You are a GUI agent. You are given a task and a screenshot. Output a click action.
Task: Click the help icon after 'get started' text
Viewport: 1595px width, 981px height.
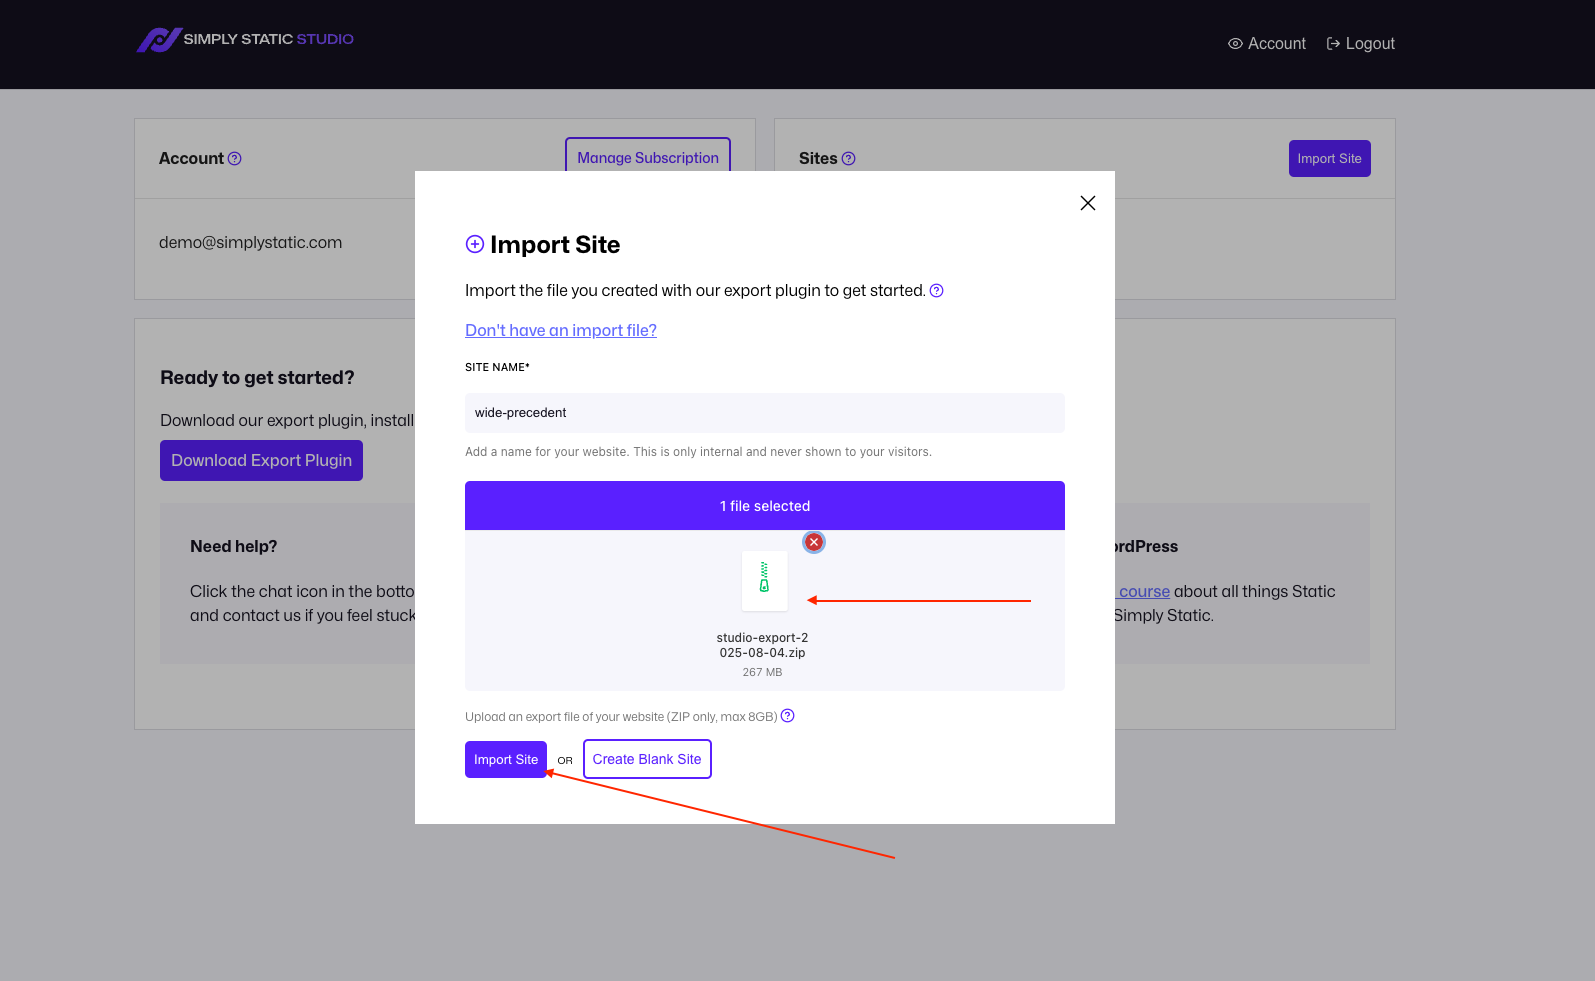(x=937, y=291)
